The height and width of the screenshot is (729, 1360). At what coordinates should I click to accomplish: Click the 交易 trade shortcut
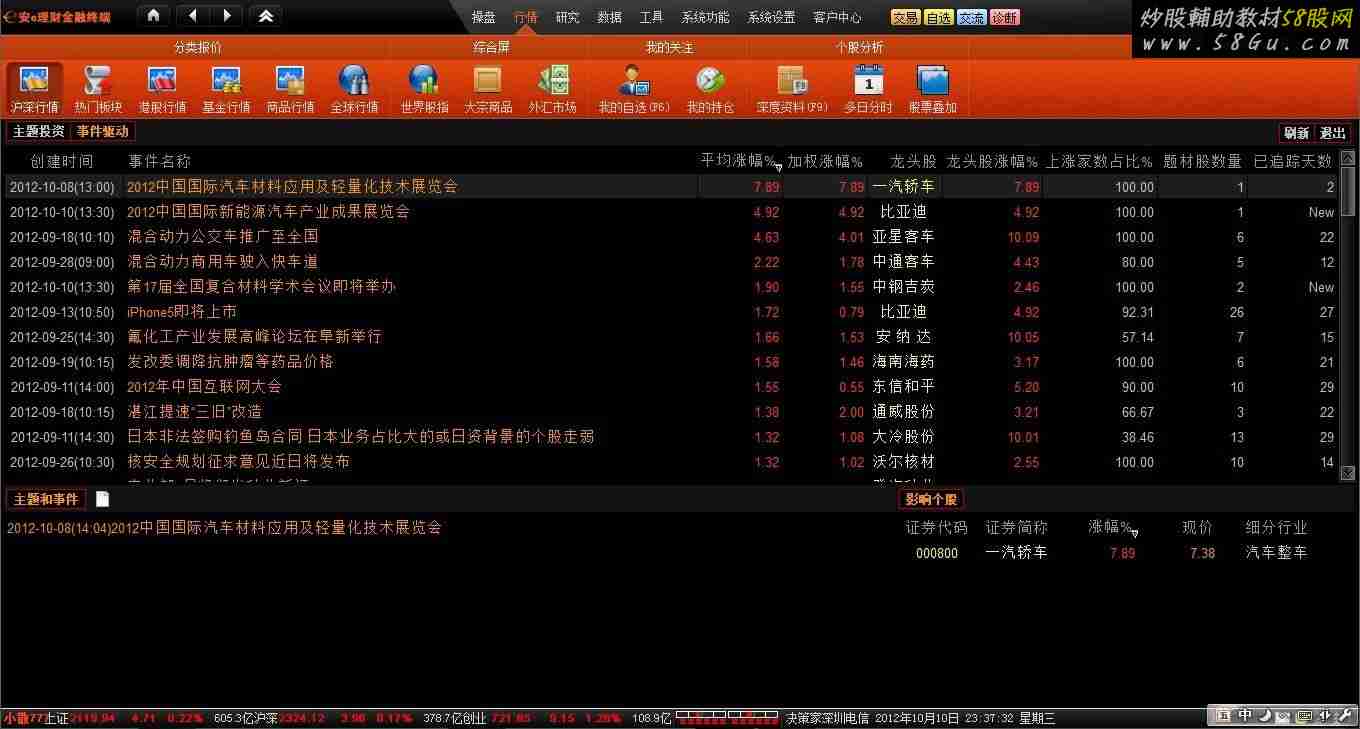coord(906,17)
